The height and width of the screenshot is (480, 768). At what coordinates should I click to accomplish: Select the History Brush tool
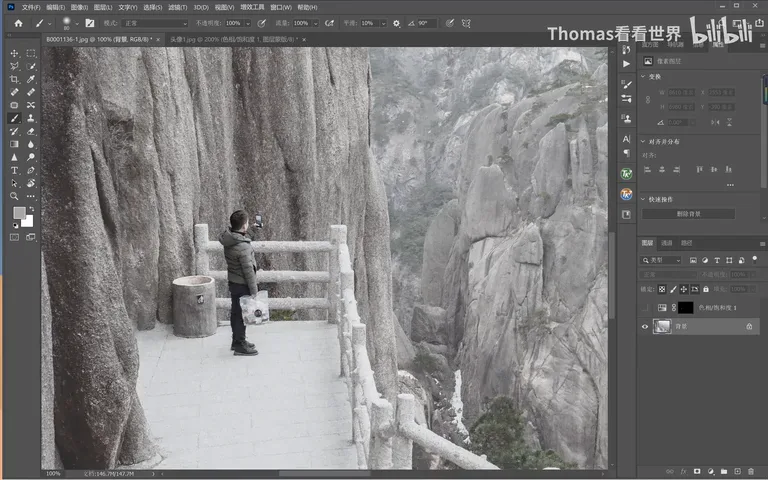coord(14,131)
